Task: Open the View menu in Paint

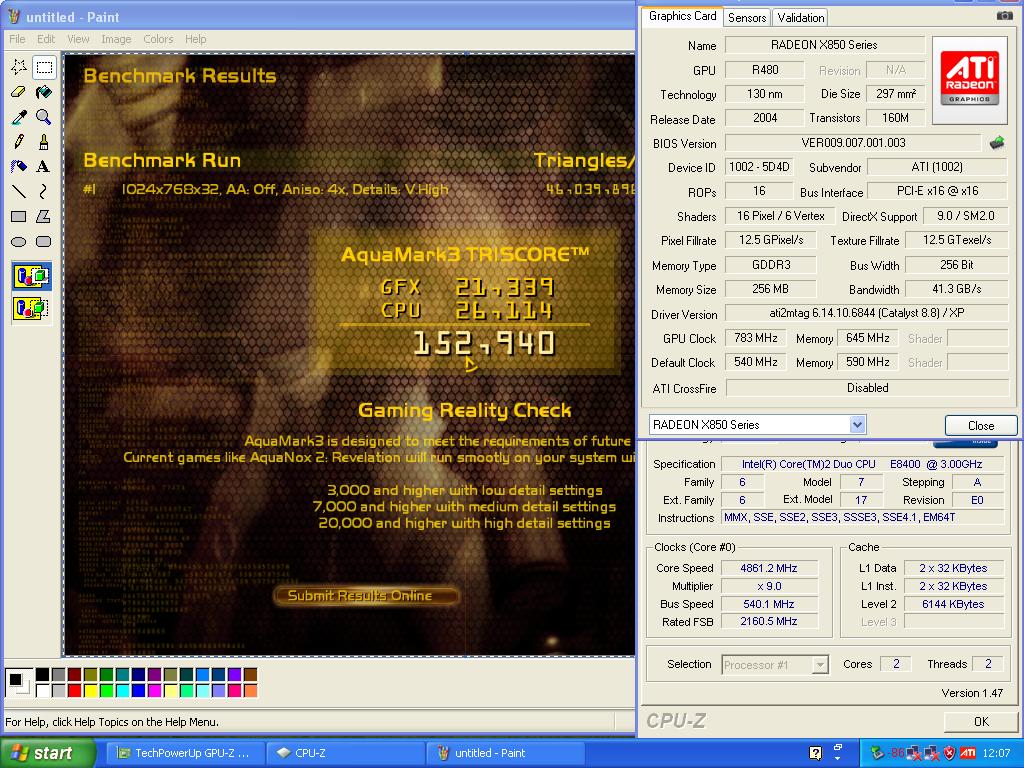Action: [78, 39]
